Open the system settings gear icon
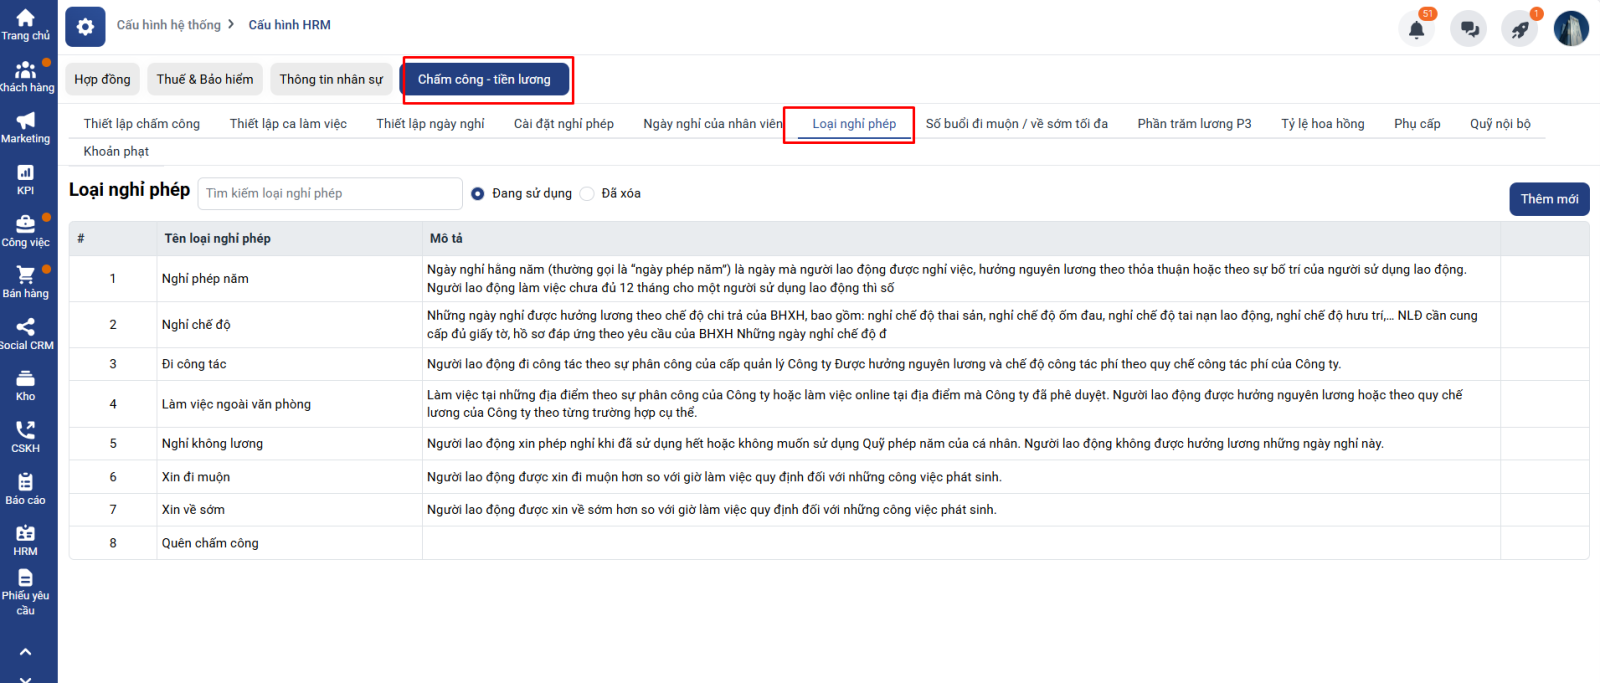The width and height of the screenshot is (1600, 683). (85, 27)
